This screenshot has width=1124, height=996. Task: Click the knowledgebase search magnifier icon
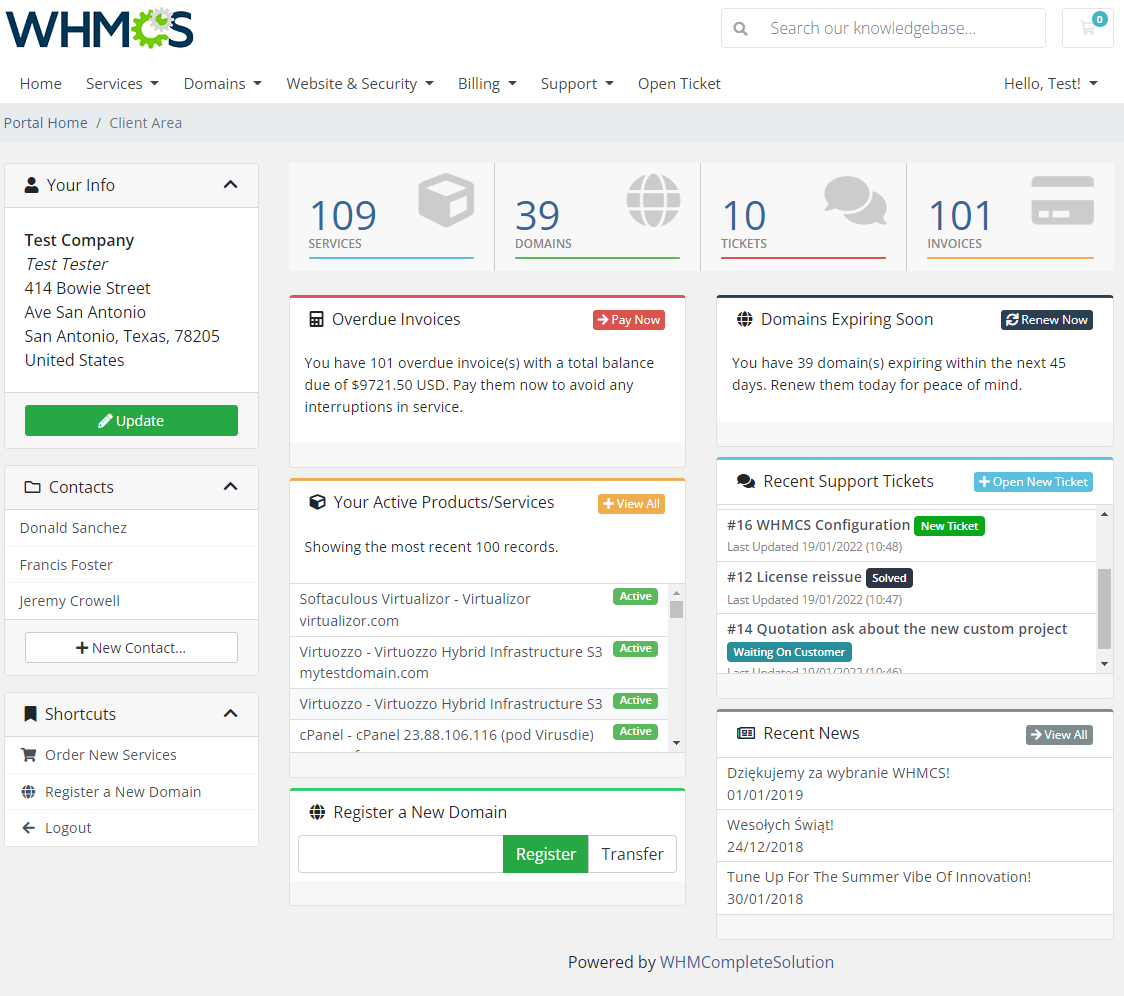(740, 29)
